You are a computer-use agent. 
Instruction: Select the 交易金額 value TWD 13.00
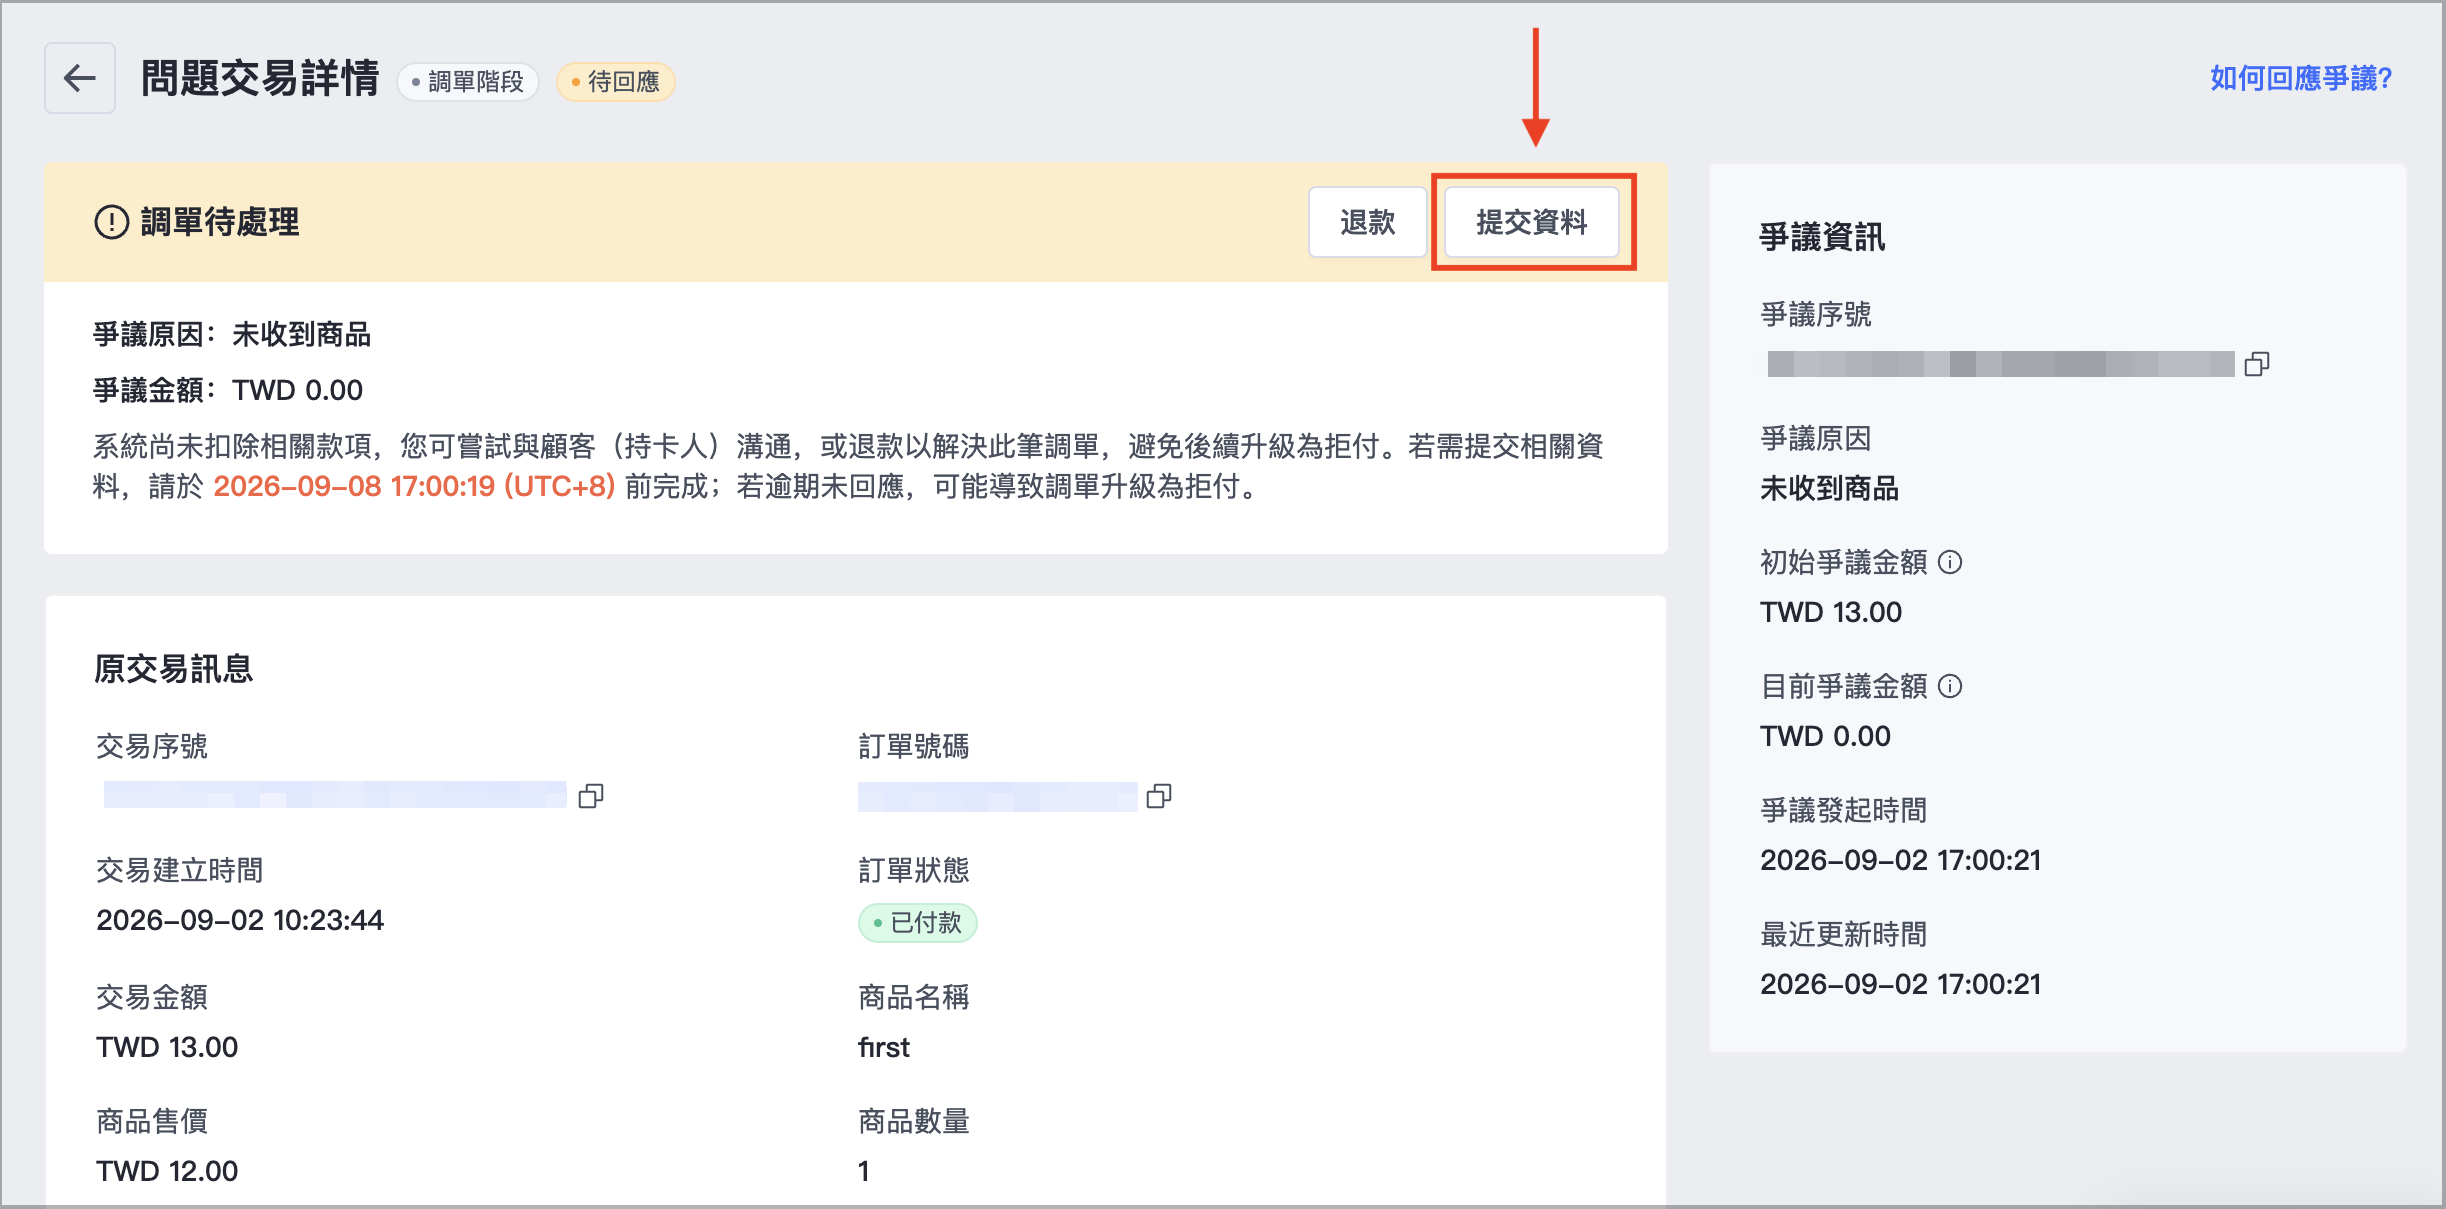pyautogui.click(x=167, y=1047)
